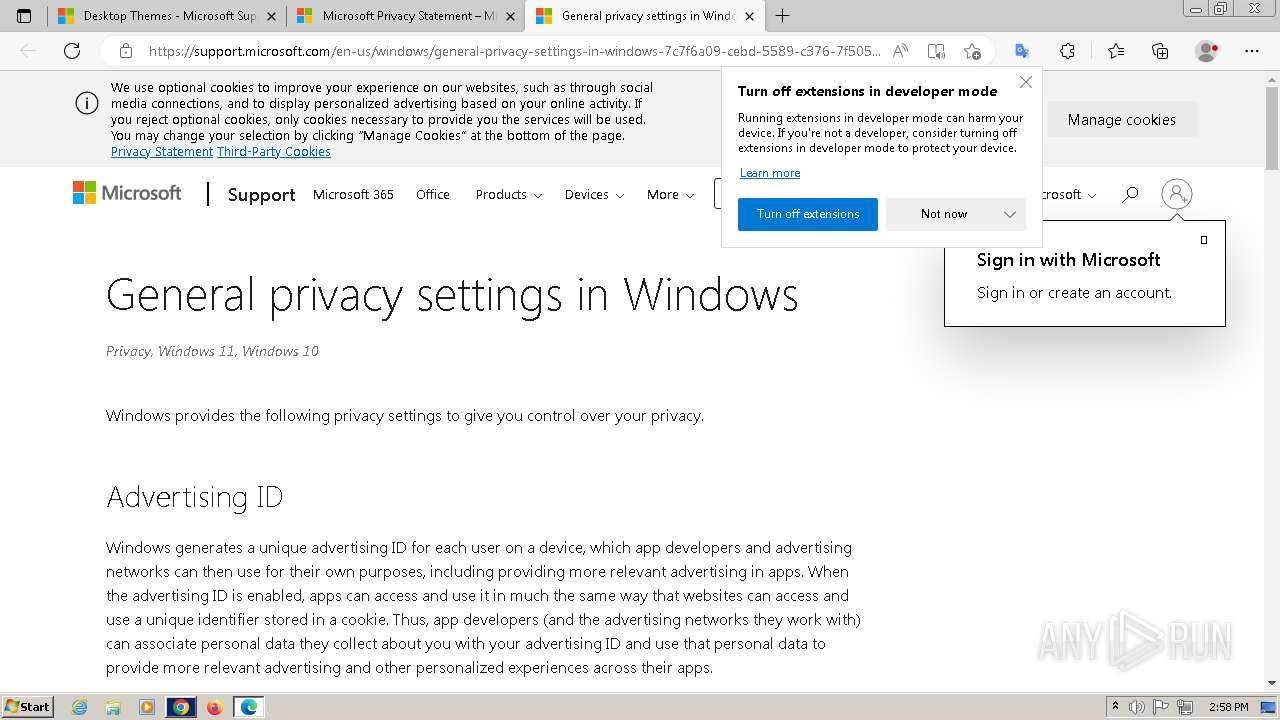Expand the Not now options arrow

click(x=1010, y=214)
